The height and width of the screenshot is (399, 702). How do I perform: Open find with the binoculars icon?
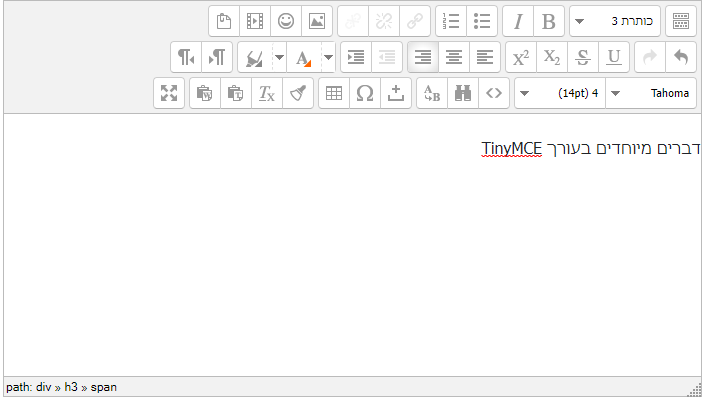(x=463, y=93)
